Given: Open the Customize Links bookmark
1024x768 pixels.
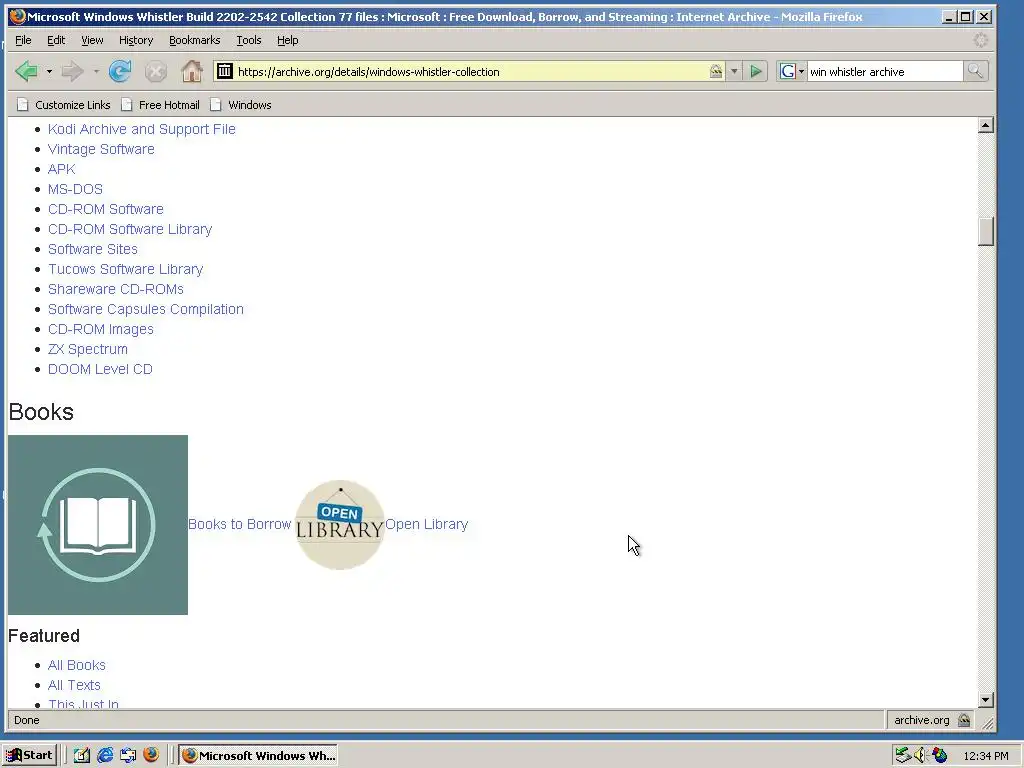Looking at the screenshot, I should pyautogui.click(x=64, y=104).
